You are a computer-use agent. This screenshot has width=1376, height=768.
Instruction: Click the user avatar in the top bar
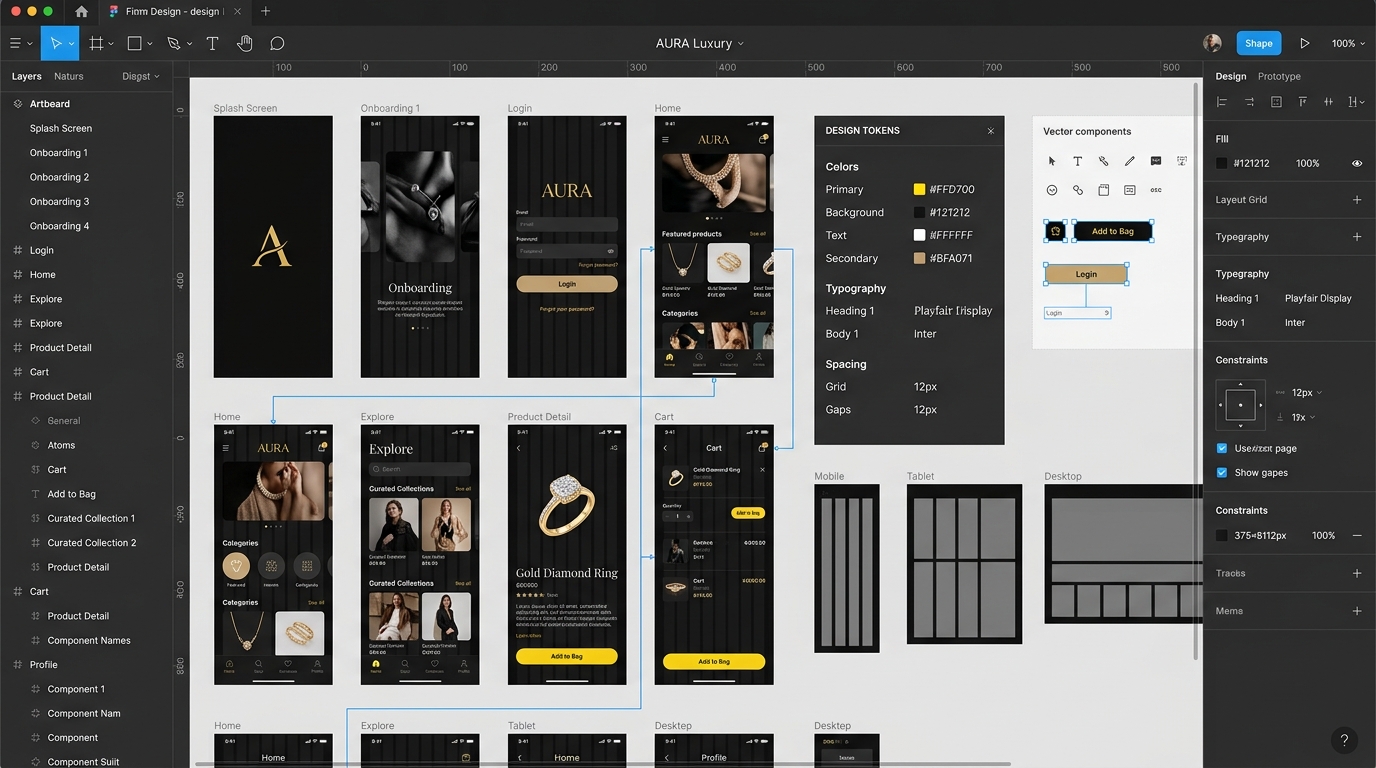[1212, 43]
